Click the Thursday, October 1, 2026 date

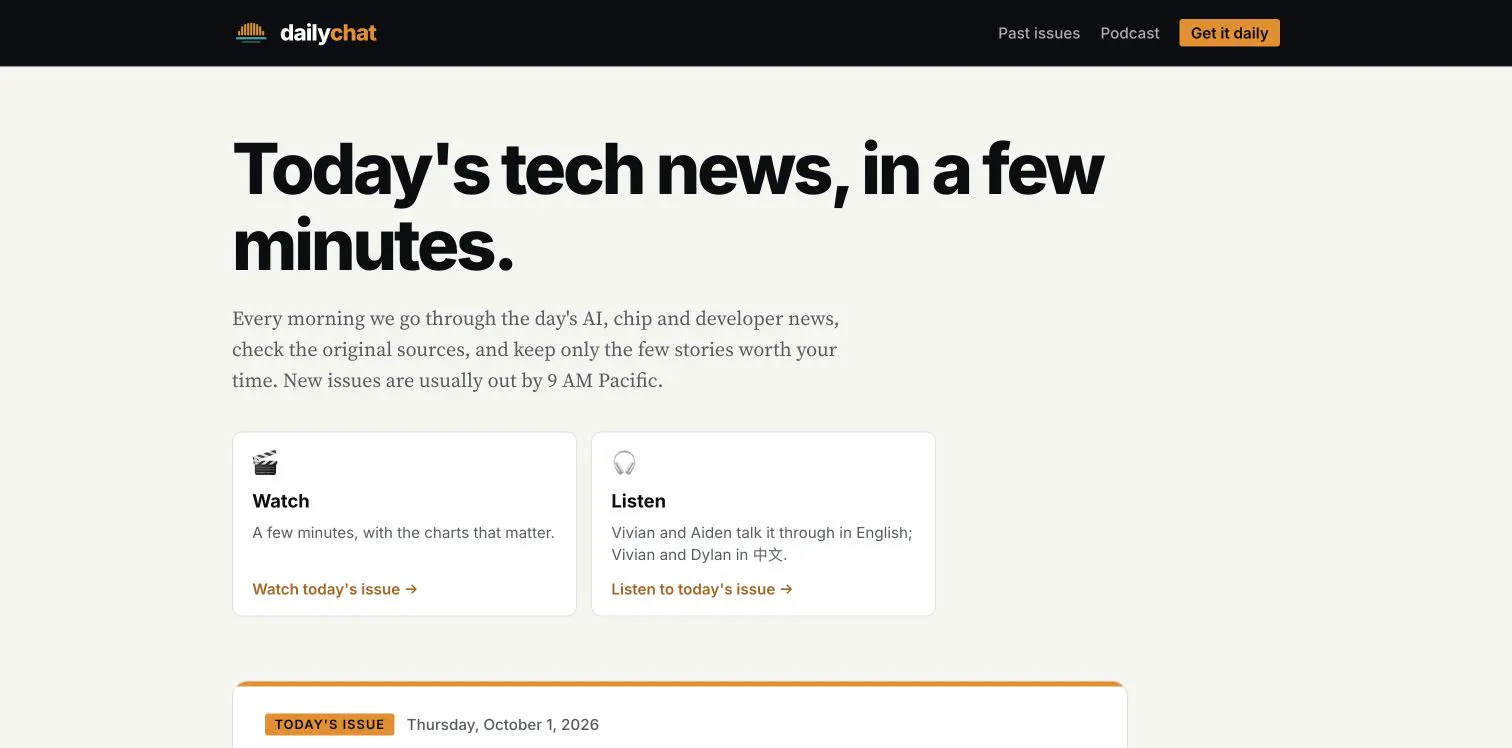coord(503,724)
